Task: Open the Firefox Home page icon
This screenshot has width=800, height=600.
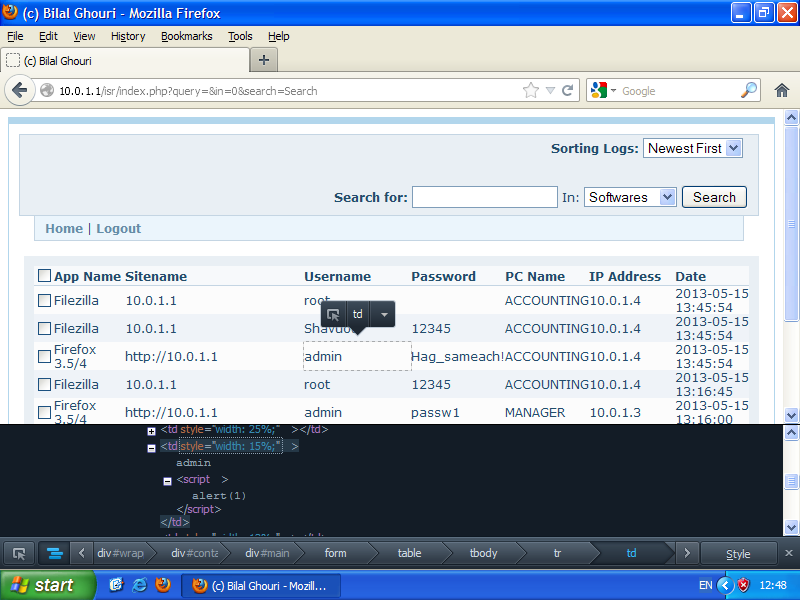Action: [x=782, y=91]
